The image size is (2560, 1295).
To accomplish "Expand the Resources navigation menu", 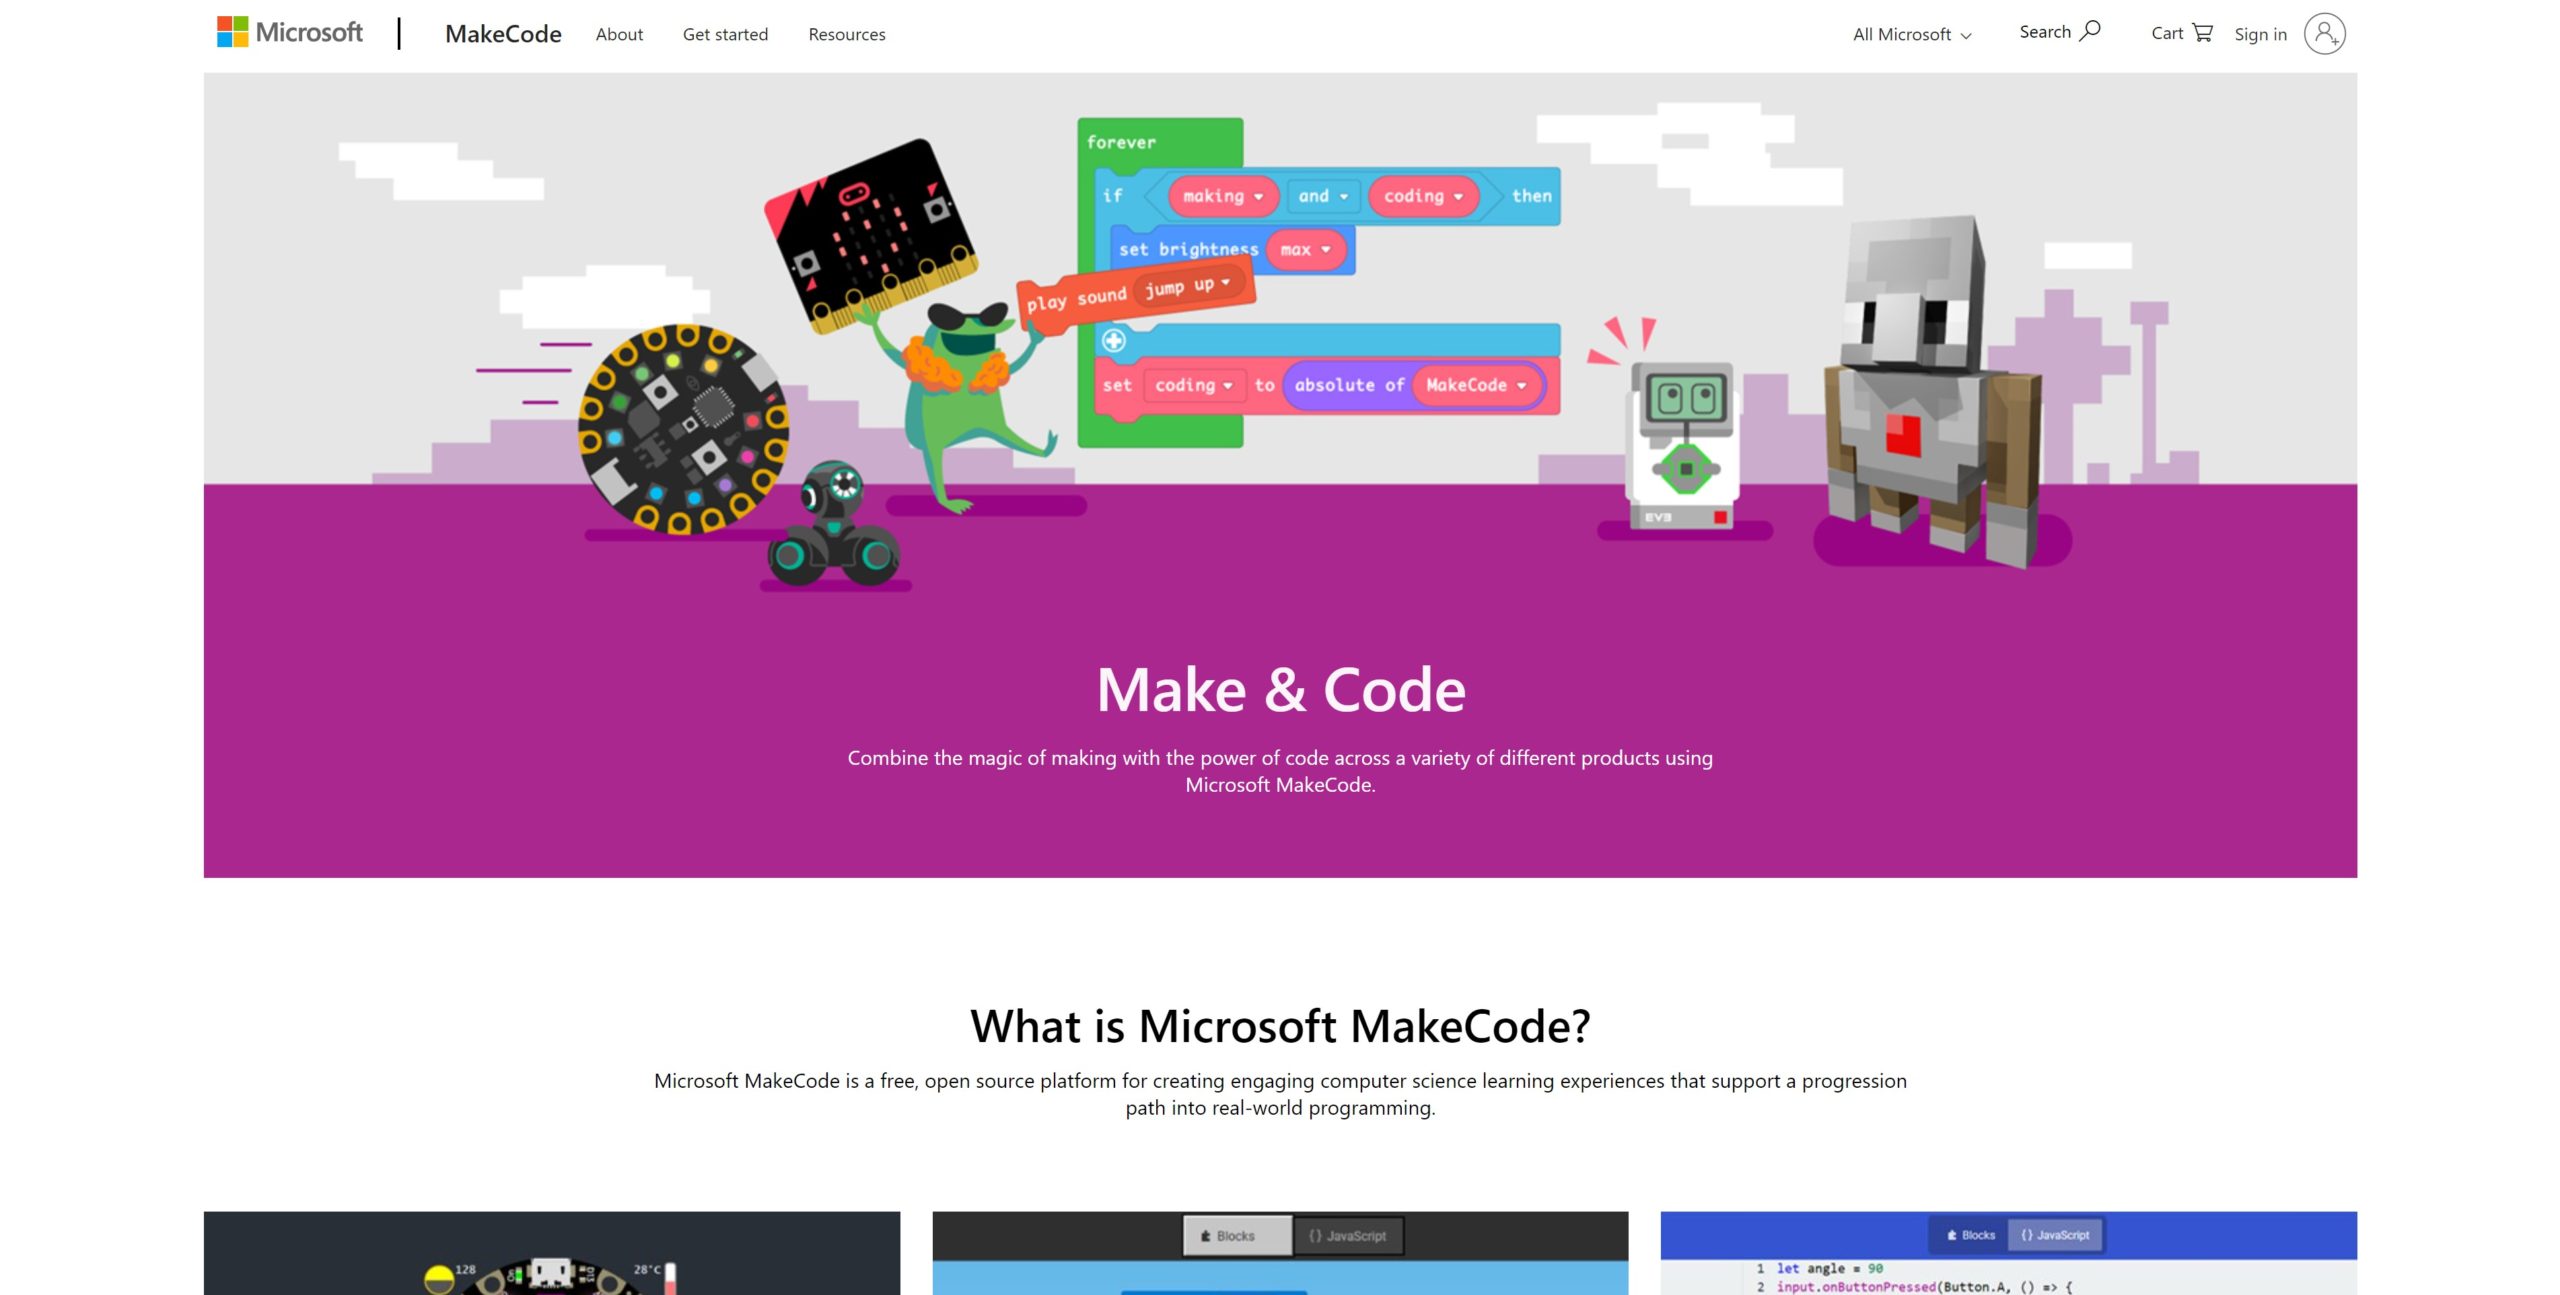I will click(x=842, y=33).
